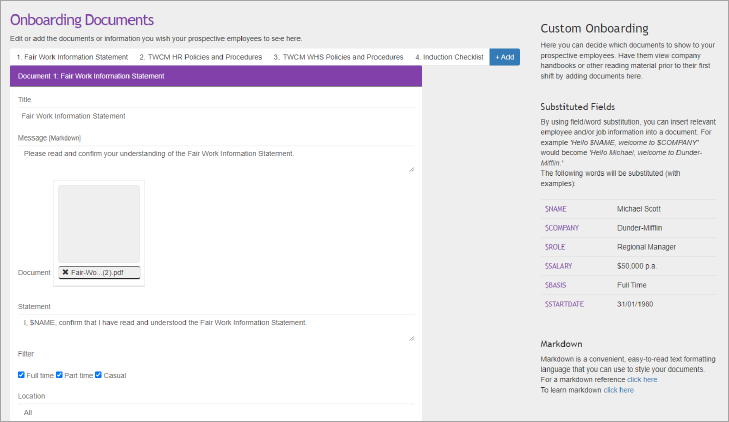Screen dimensions: 729x422
Task: Uncheck the Full time filter checkbox
Action: point(22,375)
